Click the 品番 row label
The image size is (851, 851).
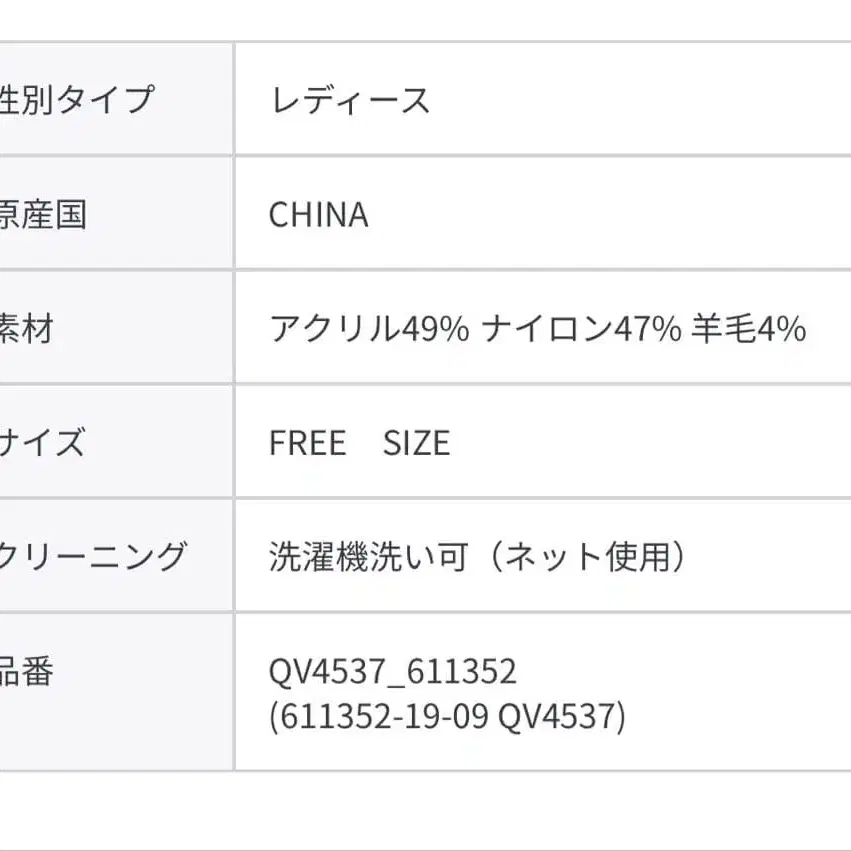tap(26, 672)
